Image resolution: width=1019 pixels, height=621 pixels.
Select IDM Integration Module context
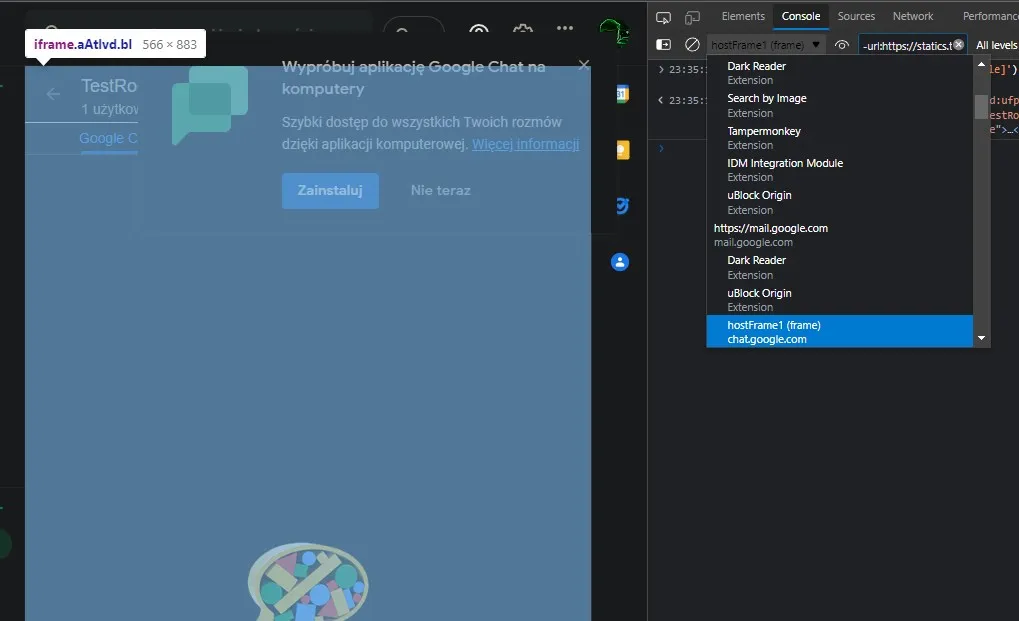[840, 170]
